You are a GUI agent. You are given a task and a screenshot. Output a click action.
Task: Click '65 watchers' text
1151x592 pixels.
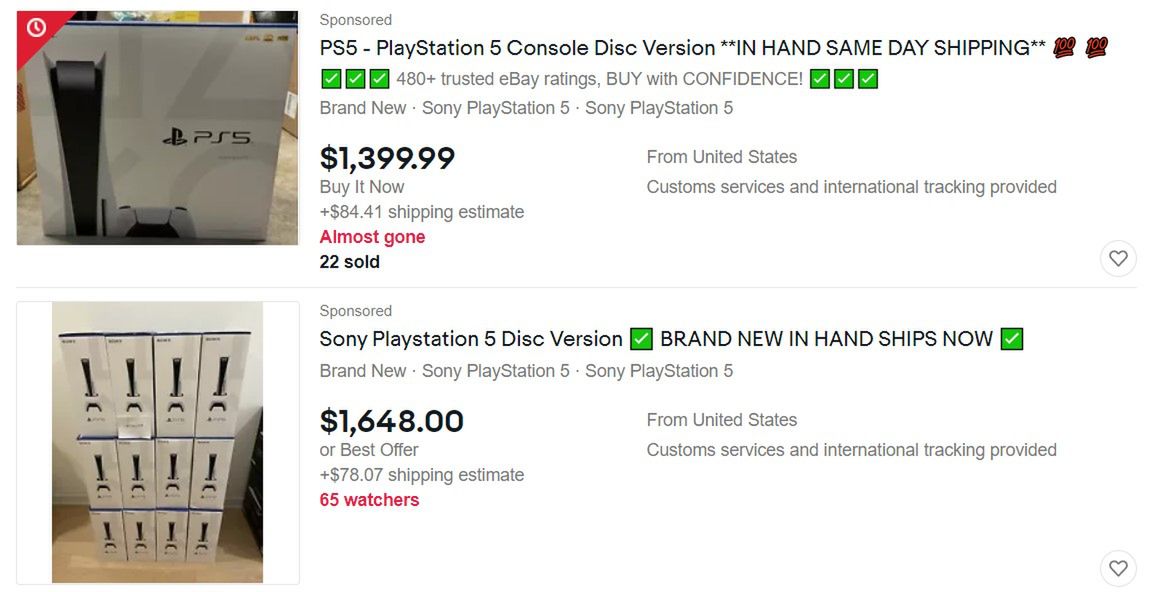click(x=369, y=500)
